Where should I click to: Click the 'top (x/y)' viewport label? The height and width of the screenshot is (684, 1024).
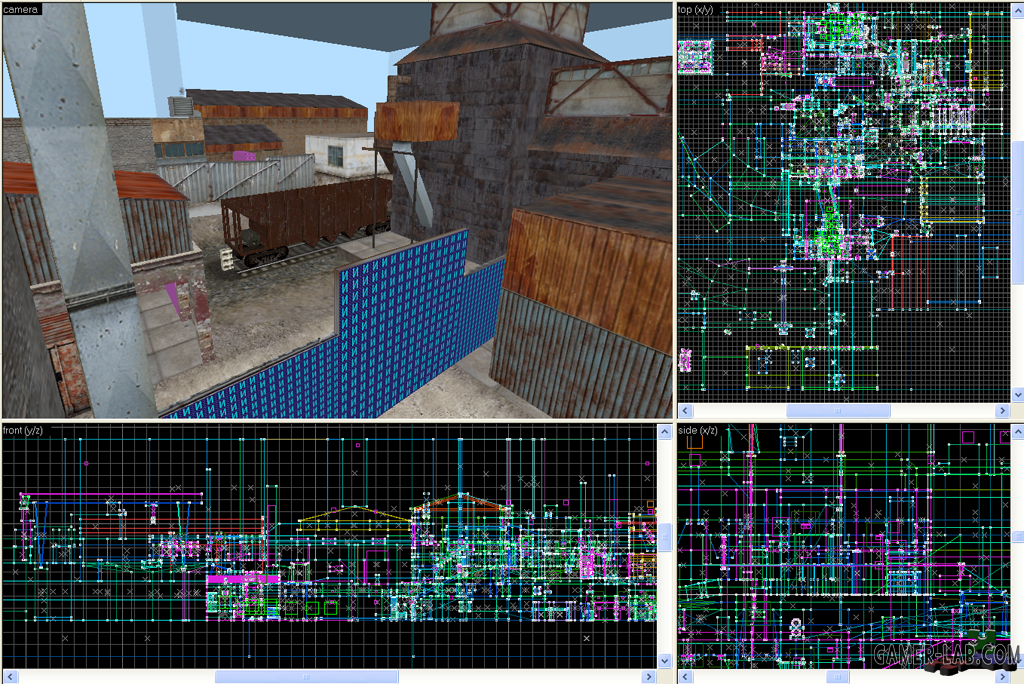(x=696, y=9)
